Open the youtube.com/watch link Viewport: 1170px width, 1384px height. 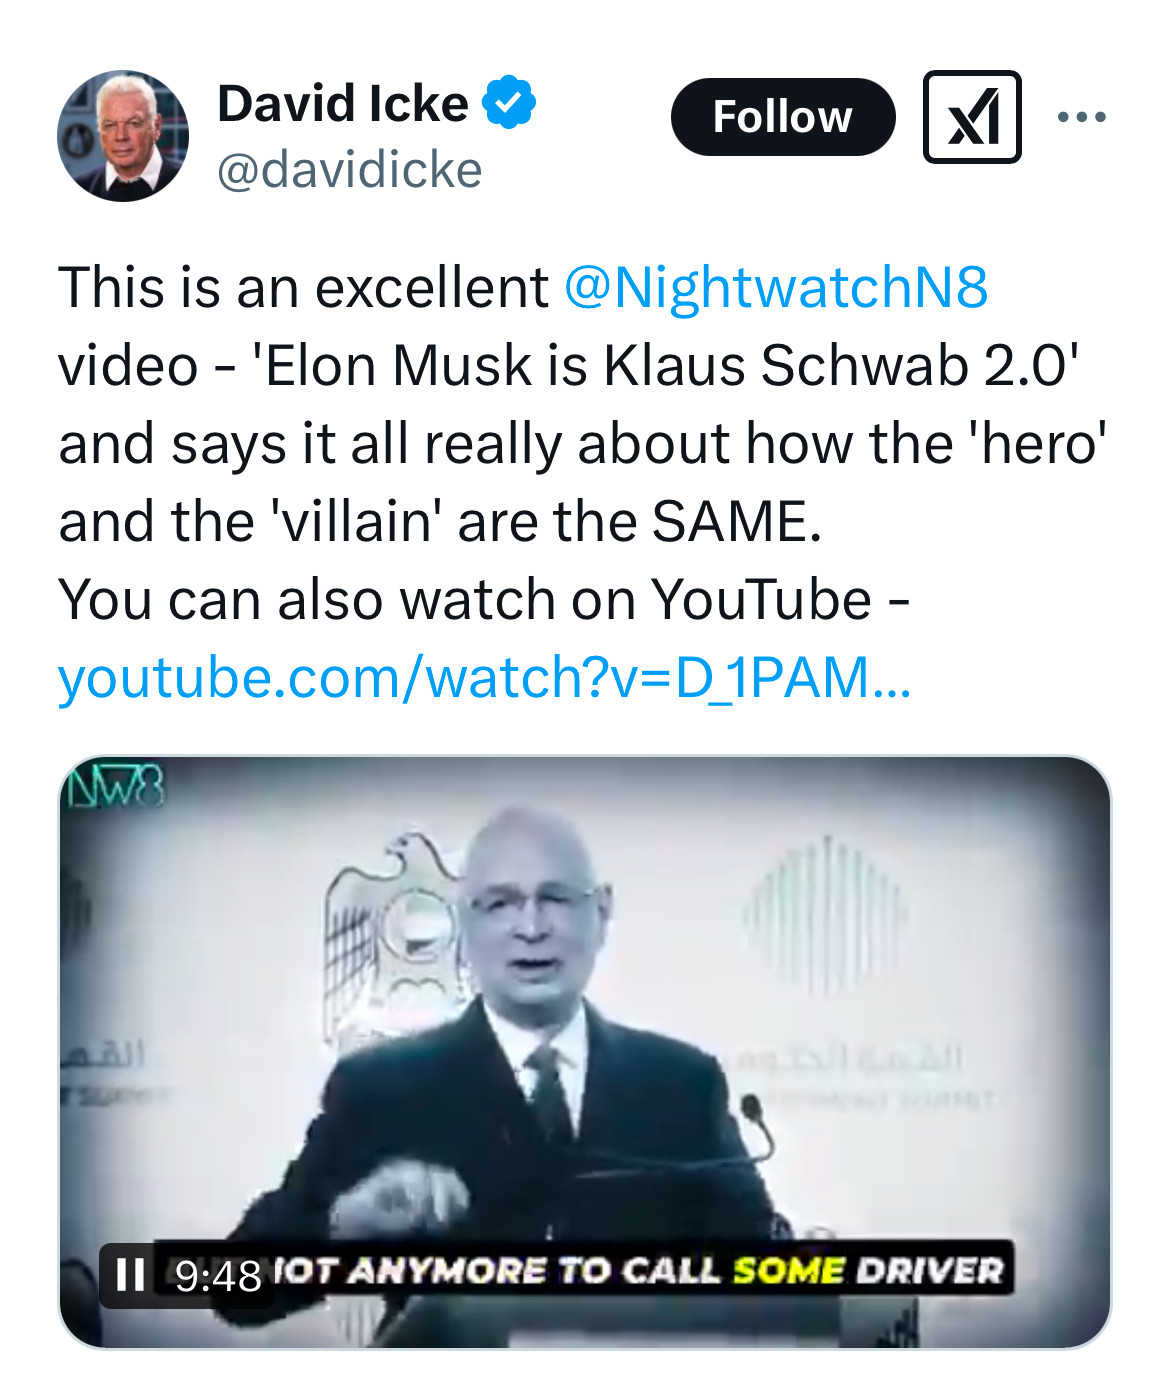point(484,678)
